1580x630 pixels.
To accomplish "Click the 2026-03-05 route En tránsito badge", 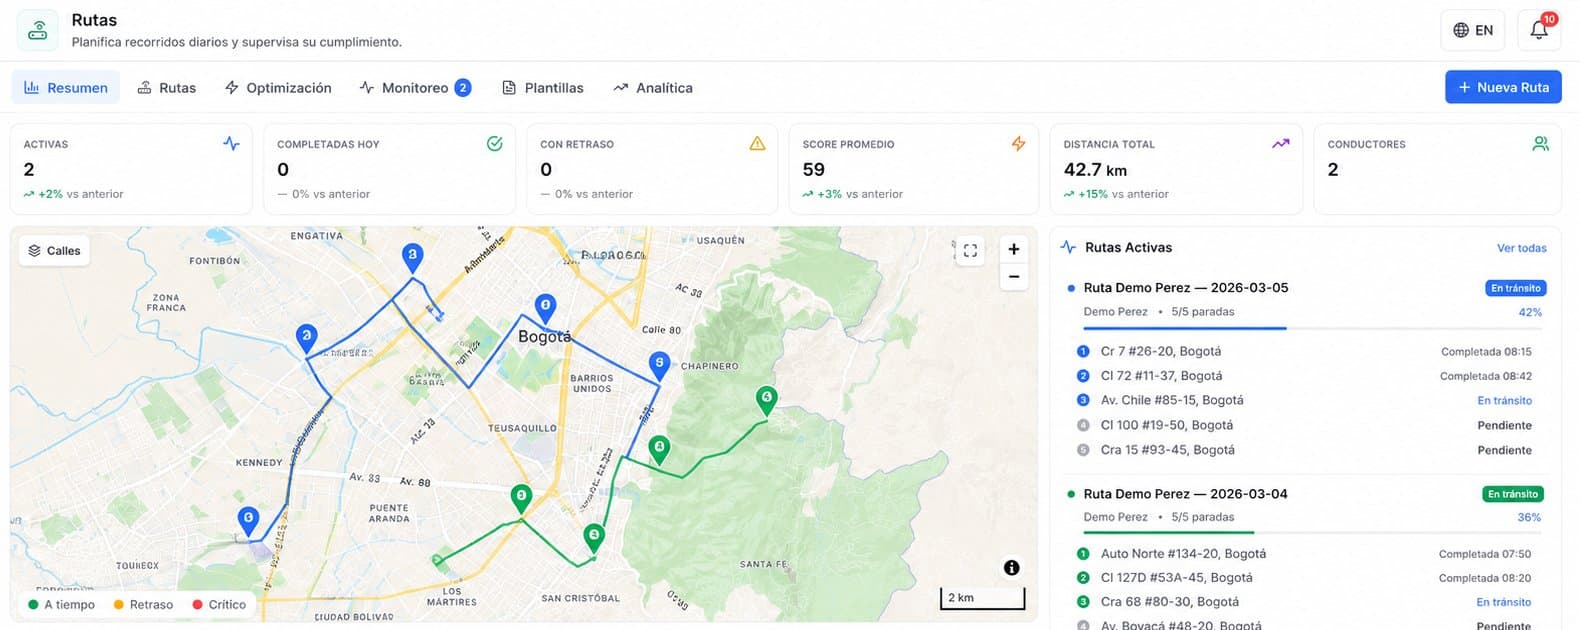I will click(1516, 288).
